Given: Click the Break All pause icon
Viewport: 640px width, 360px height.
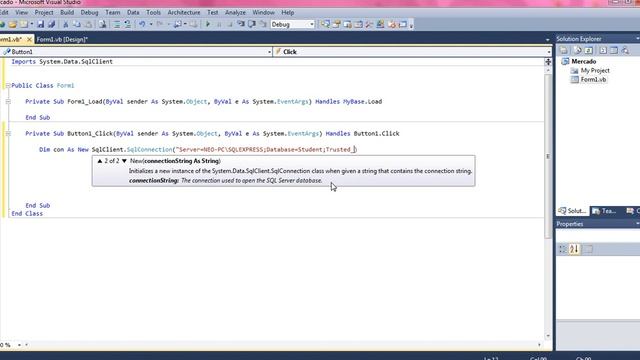Looking at the screenshot, I should [x=219, y=24].
